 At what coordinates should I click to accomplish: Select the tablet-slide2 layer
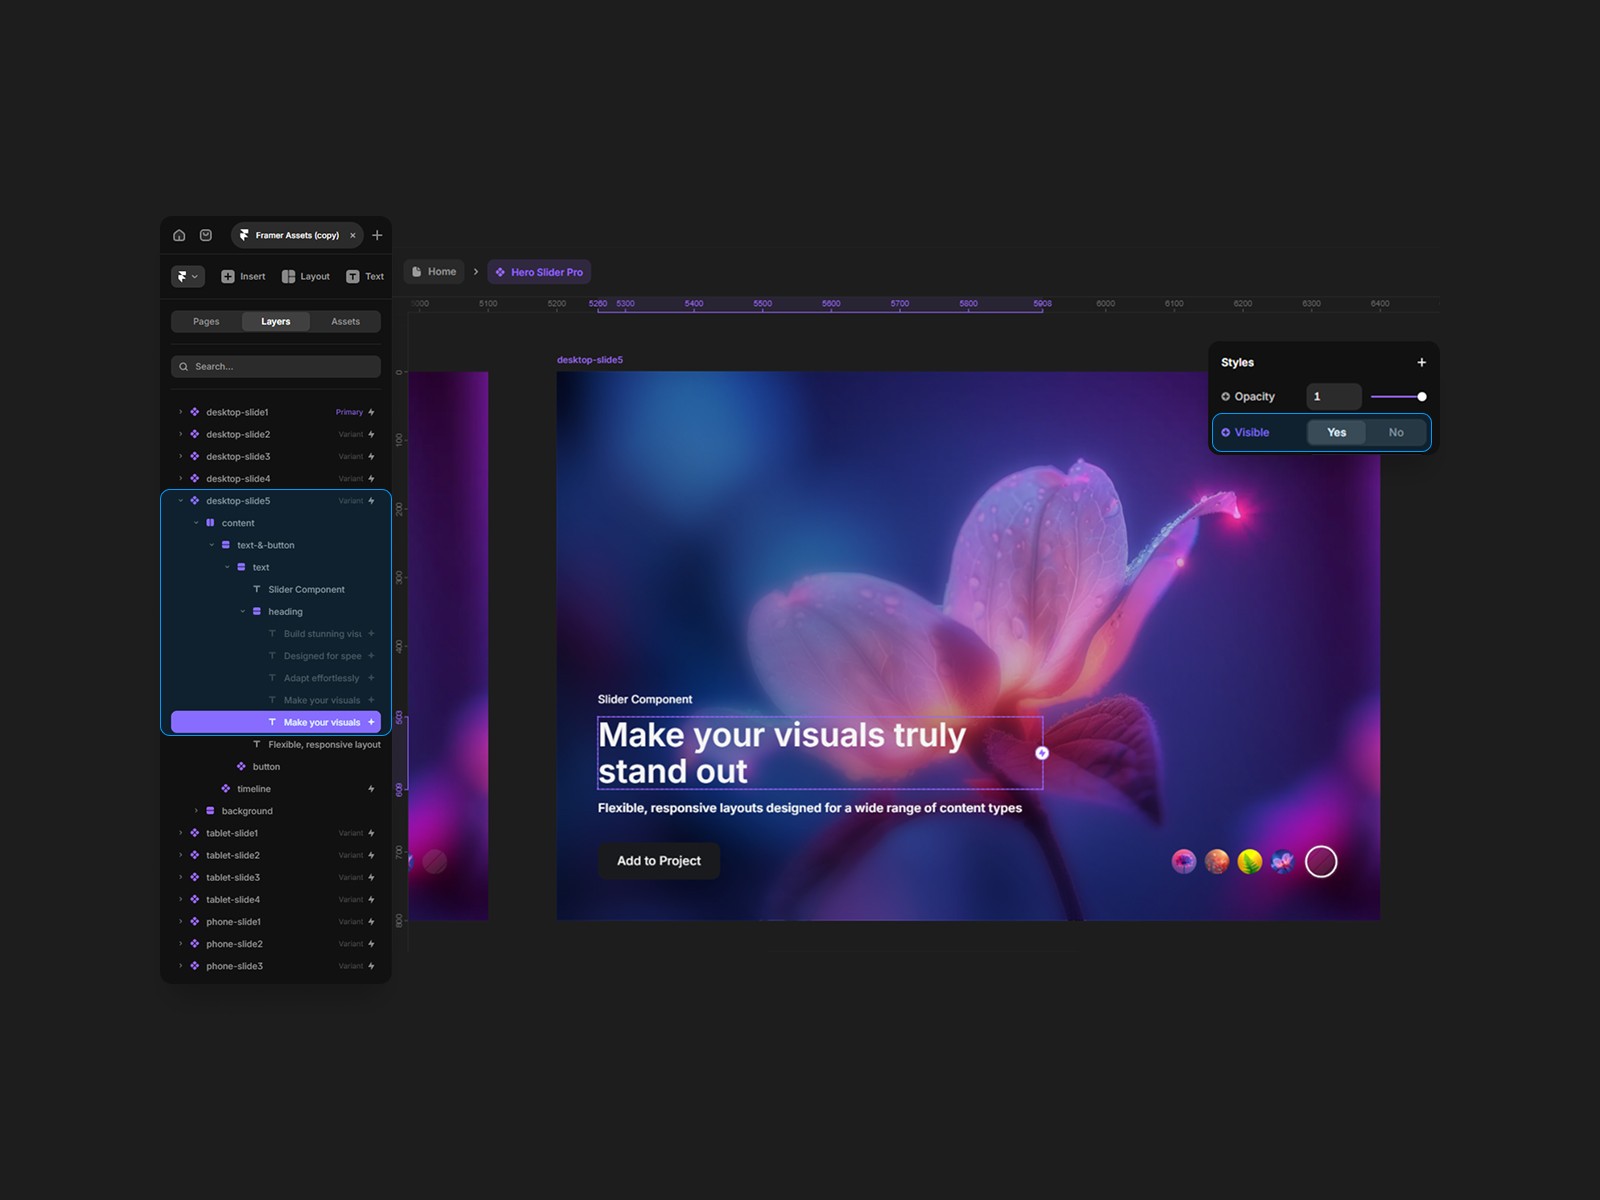233,855
